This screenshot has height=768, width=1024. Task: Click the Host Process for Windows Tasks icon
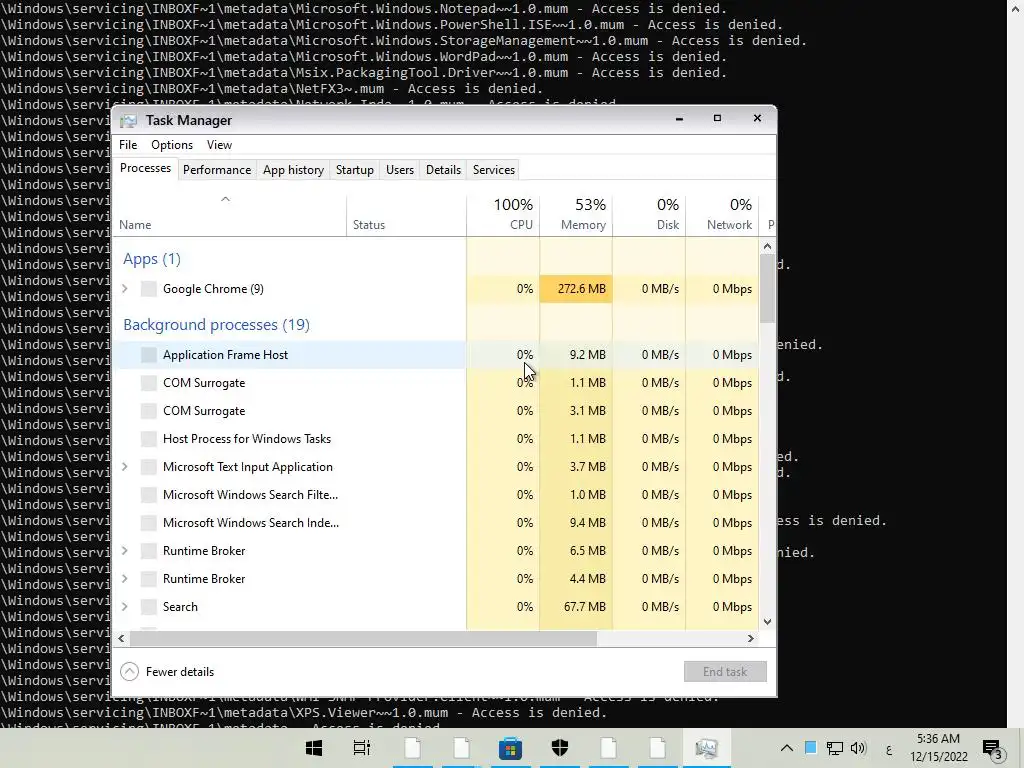click(x=149, y=439)
